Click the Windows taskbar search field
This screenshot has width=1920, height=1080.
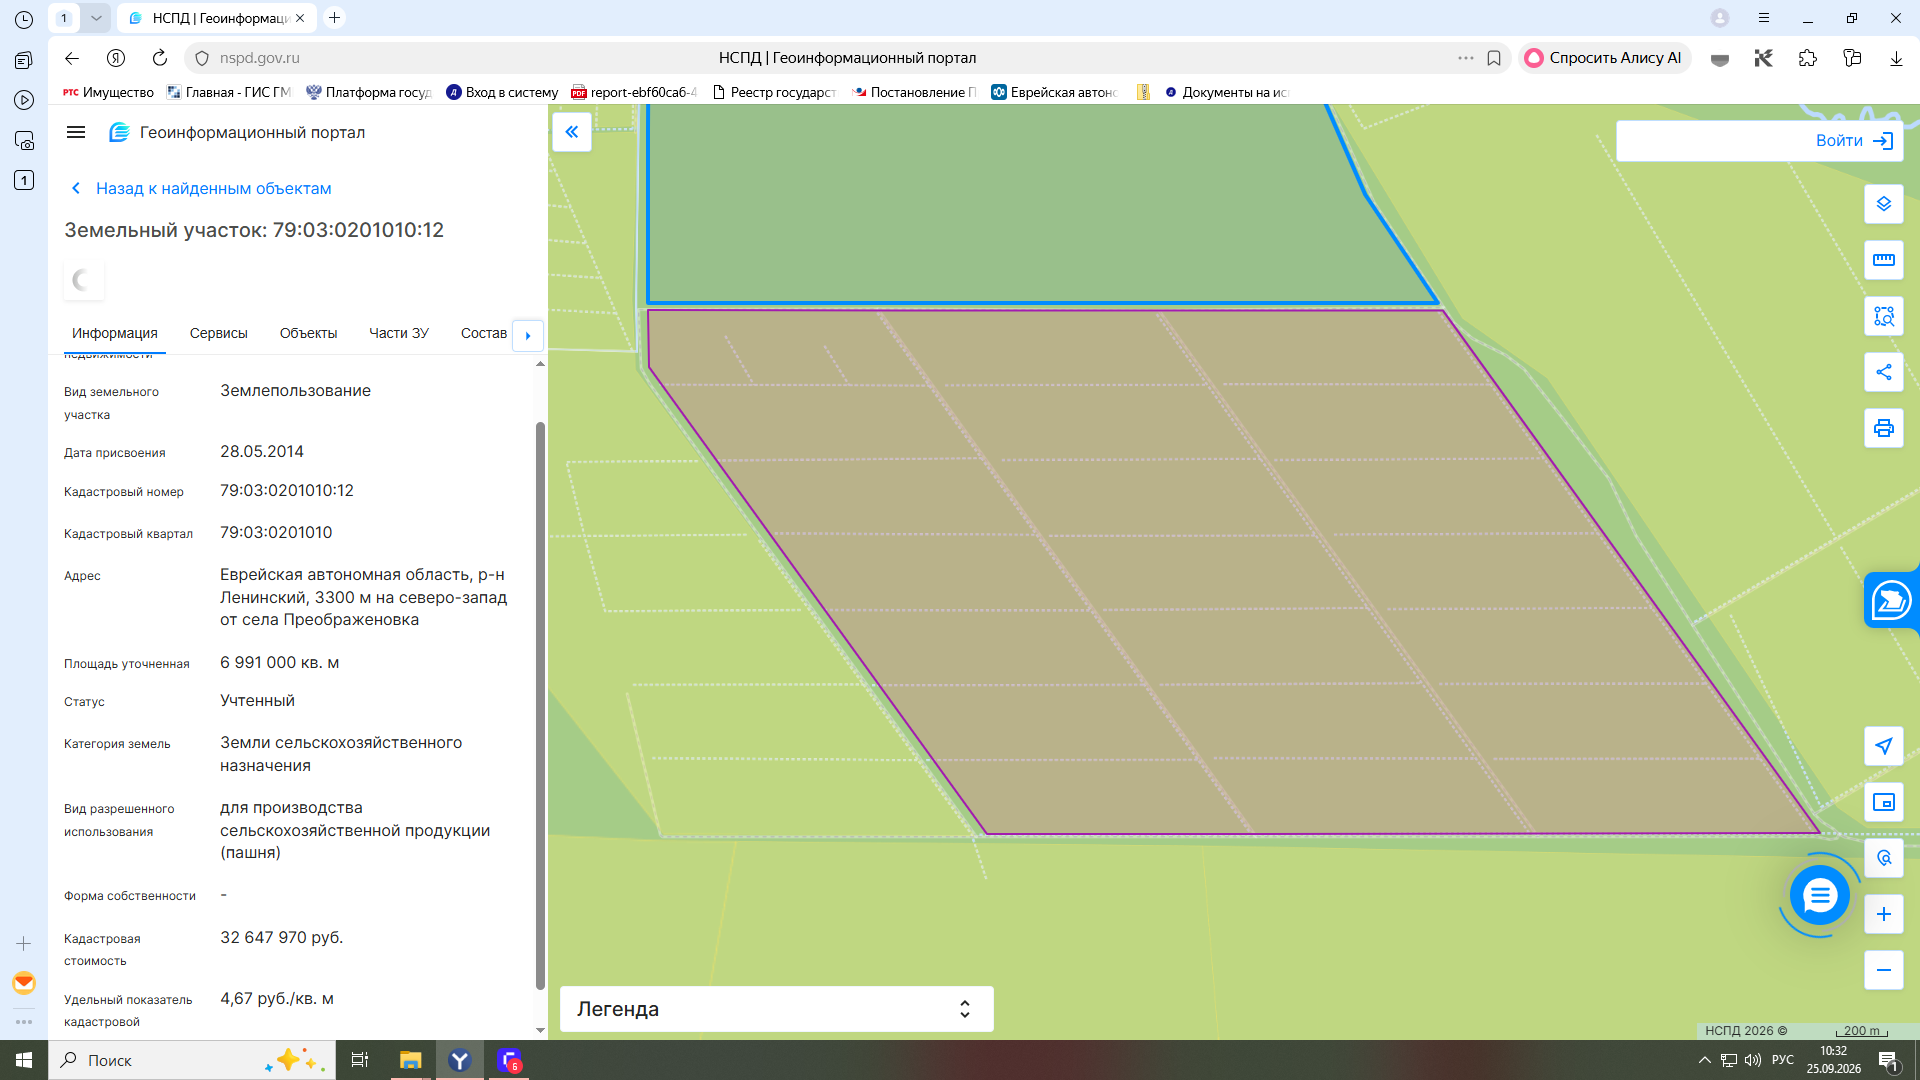(x=192, y=1060)
